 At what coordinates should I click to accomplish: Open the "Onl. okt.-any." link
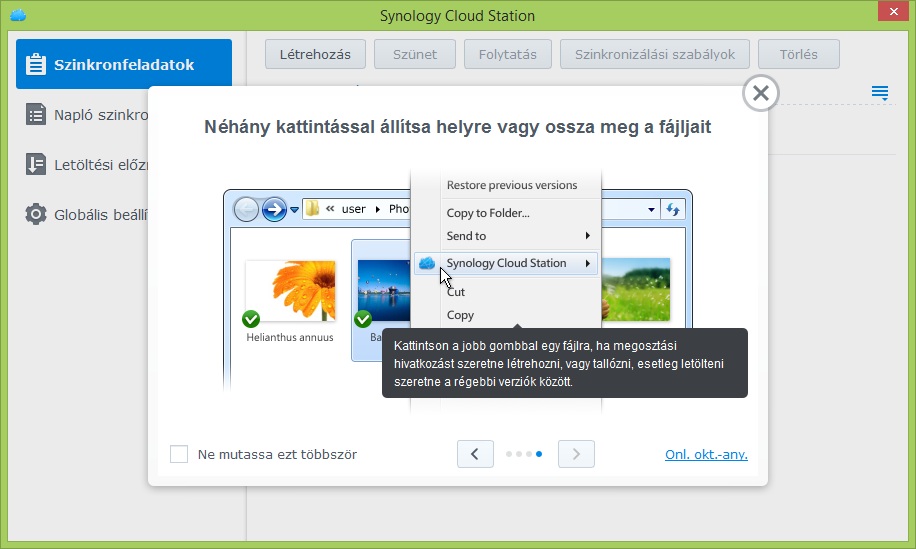706,454
